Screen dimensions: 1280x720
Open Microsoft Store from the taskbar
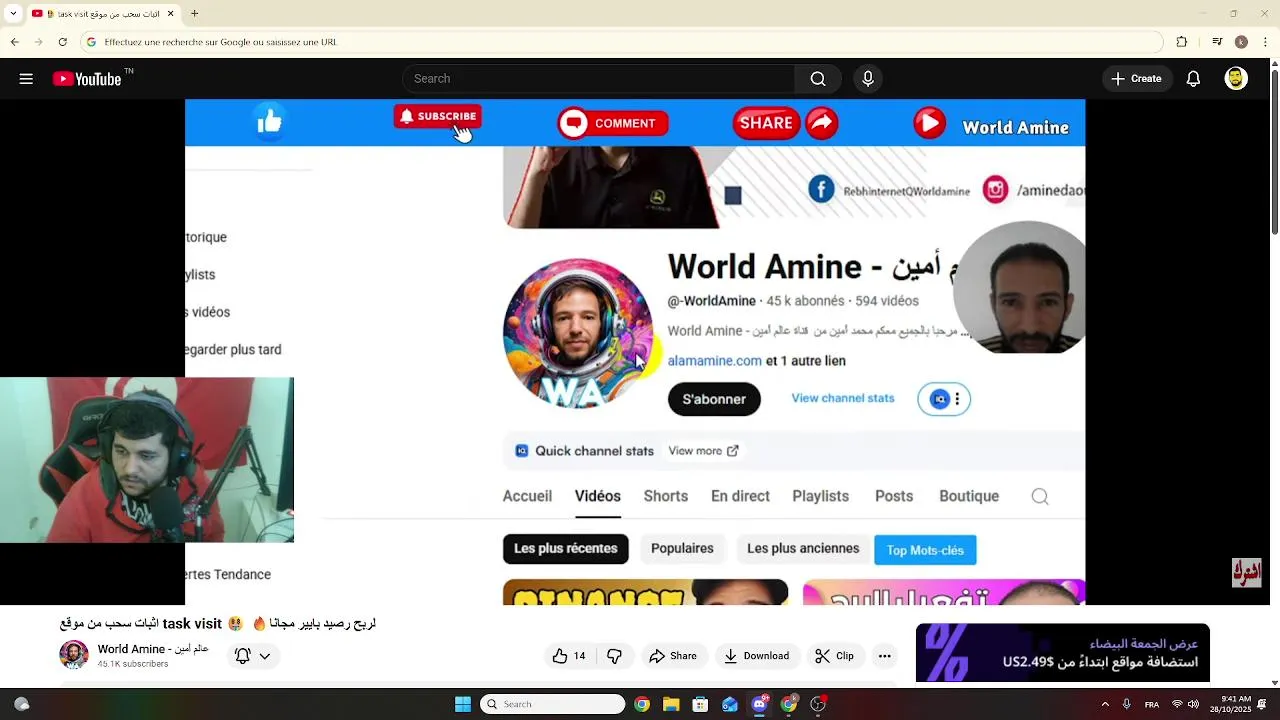click(x=700, y=704)
